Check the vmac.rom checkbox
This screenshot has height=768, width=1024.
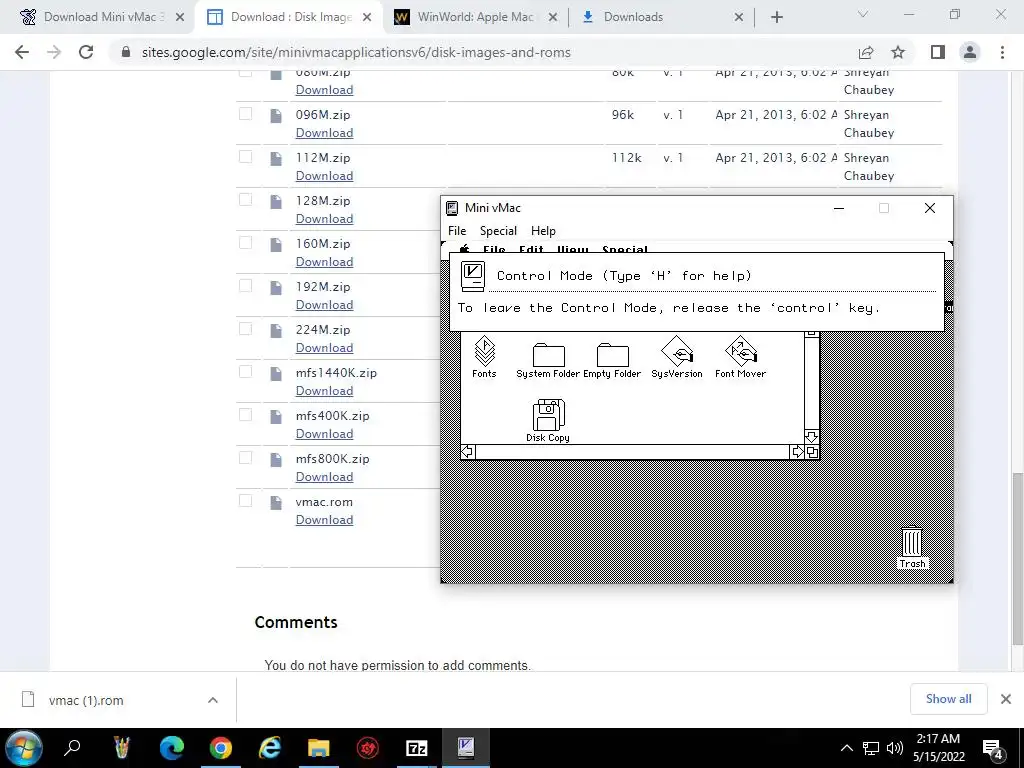click(x=246, y=501)
